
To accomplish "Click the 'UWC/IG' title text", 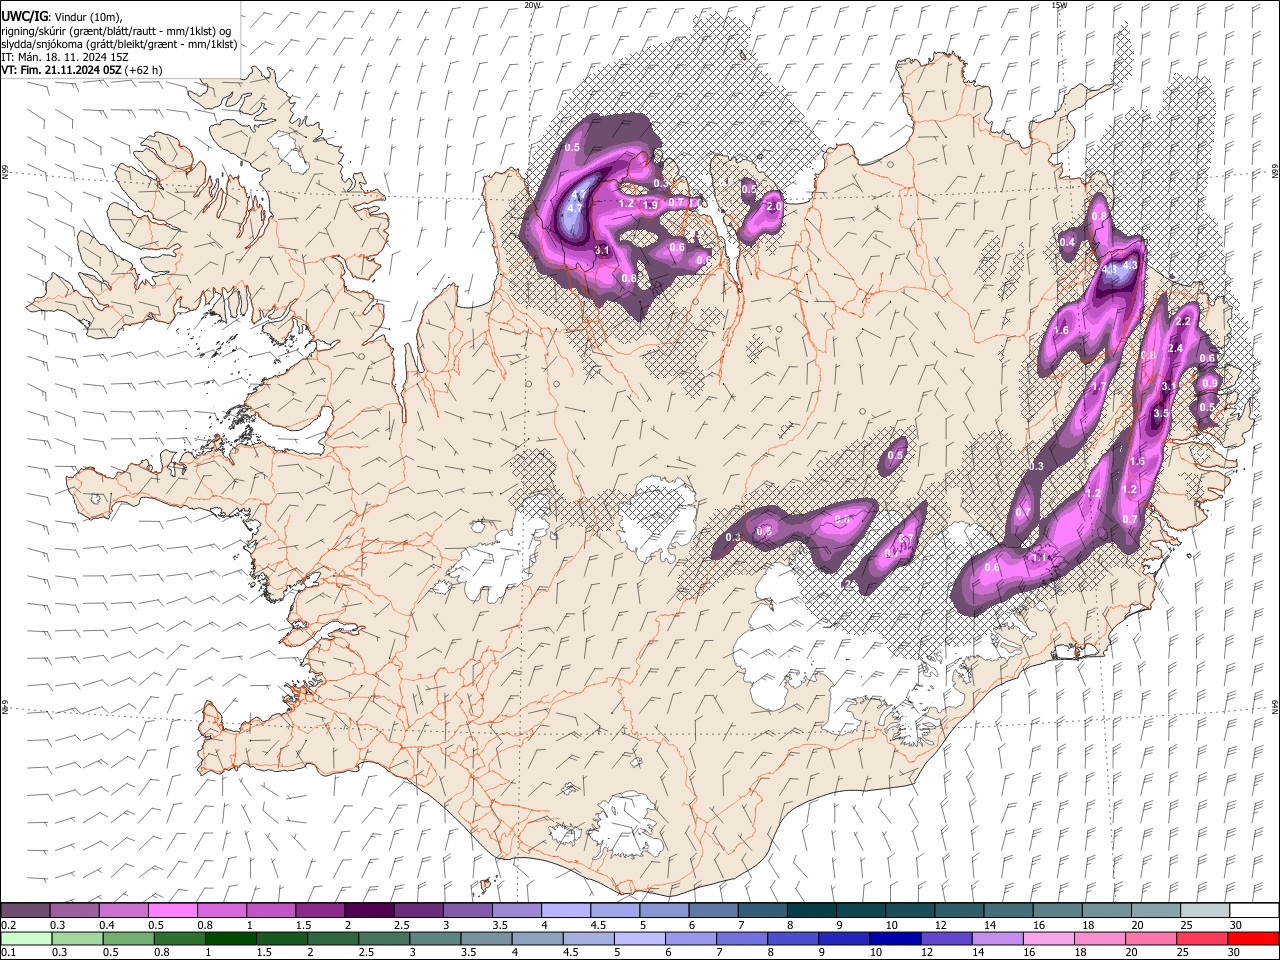I will (x=24, y=16).
